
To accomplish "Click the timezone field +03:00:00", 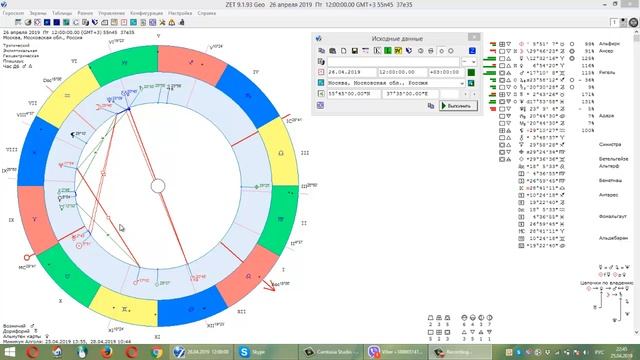I will tap(446, 72).
